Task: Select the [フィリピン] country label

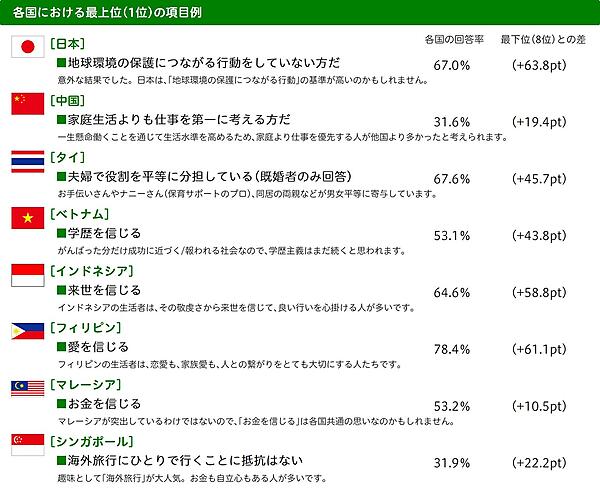Action: coord(83,328)
